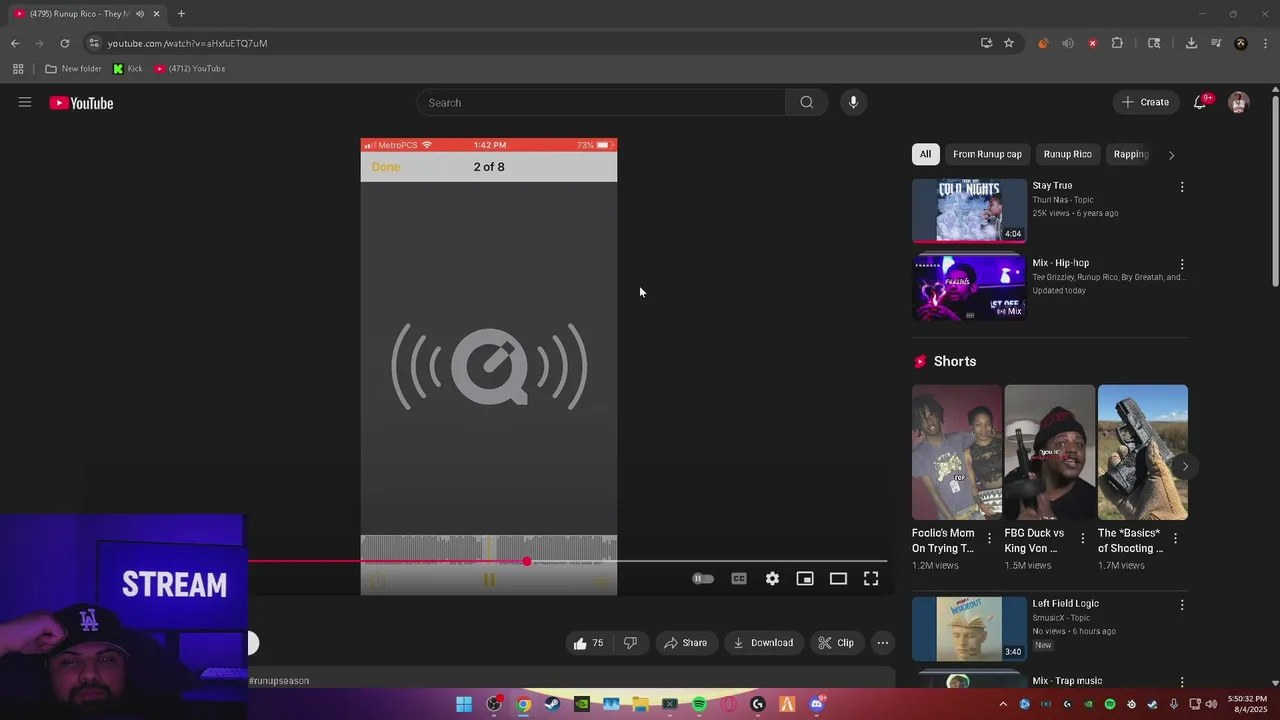Image resolution: width=1280 pixels, height=720 pixels.
Task: Open Stay True video thumbnail
Action: click(x=969, y=210)
